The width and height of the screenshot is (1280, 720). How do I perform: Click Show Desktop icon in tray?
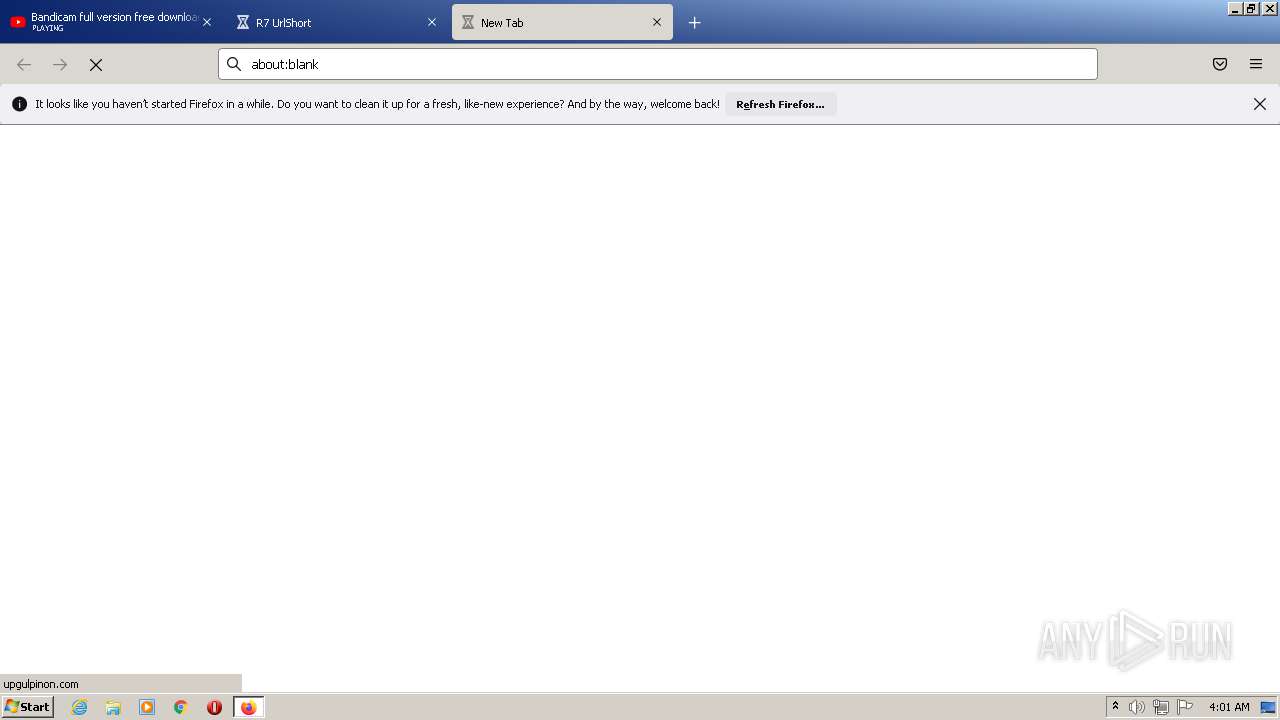(1268, 707)
